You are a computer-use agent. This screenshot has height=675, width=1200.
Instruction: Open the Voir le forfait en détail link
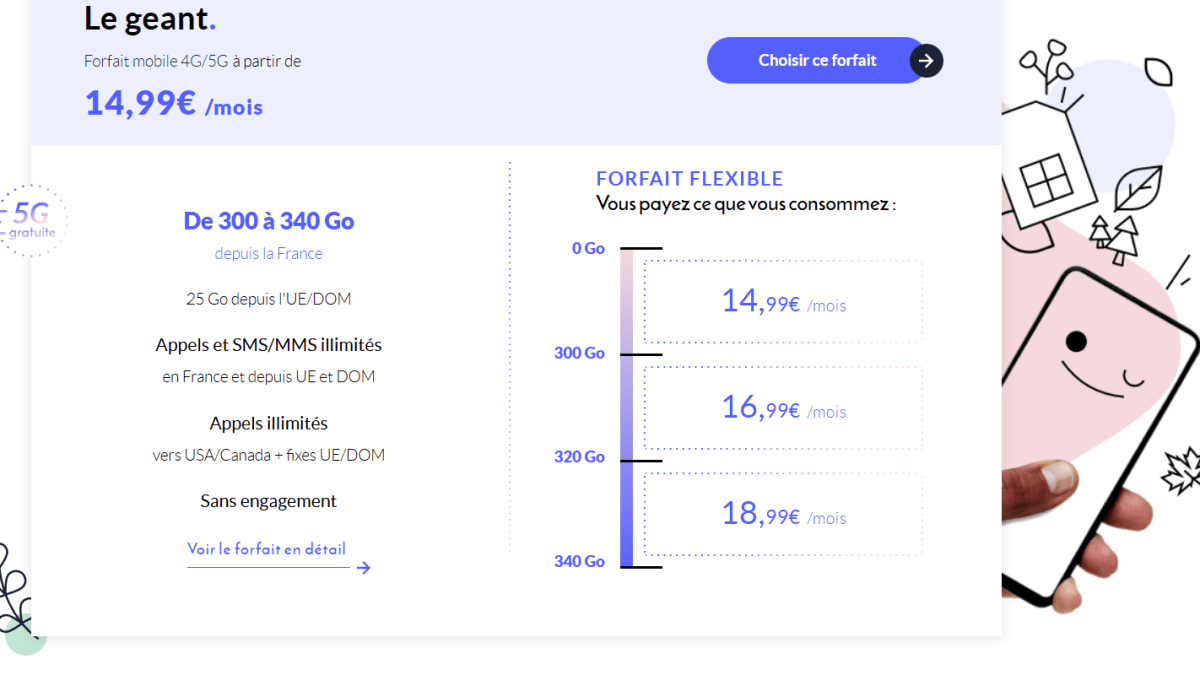point(266,549)
